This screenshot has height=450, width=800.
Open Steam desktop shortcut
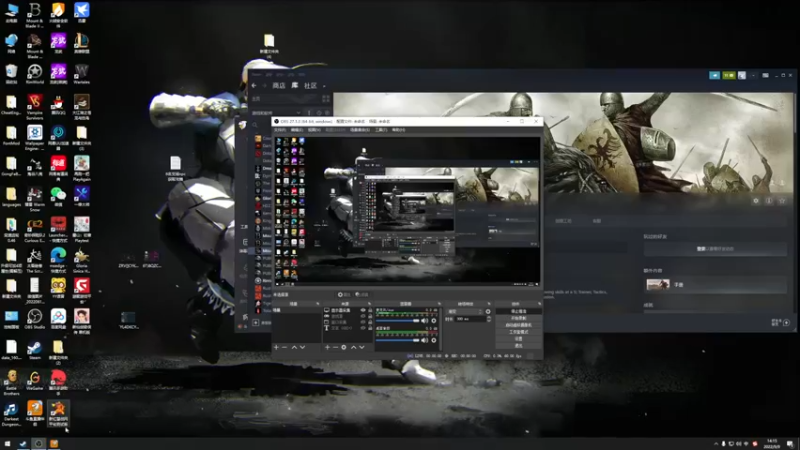[x=35, y=350]
